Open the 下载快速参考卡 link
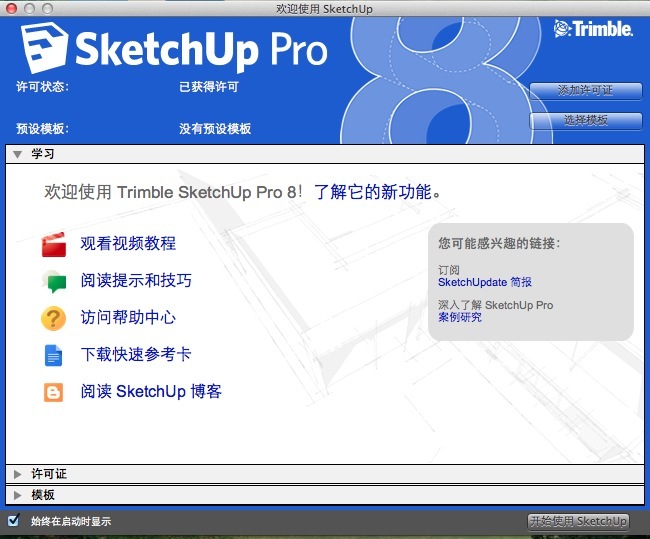Image resolution: width=650 pixels, height=539 pixels. pos(136,354)
